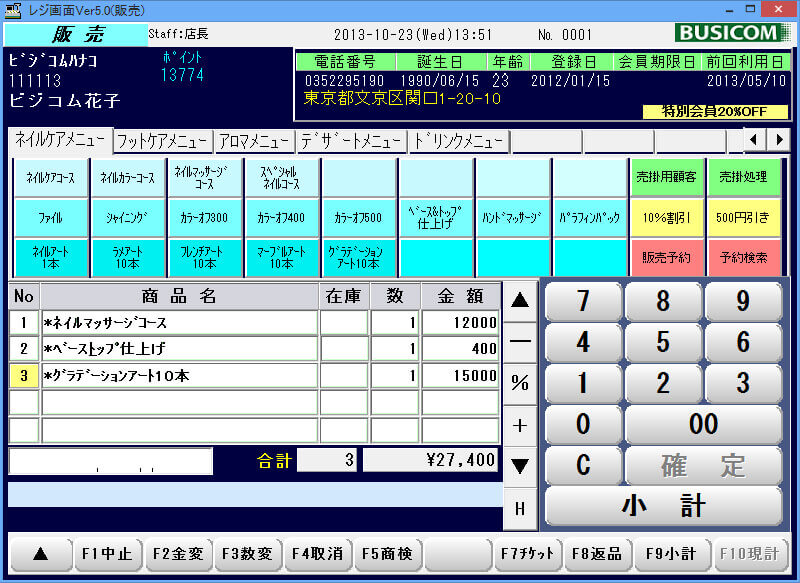800x583 pixels.
Task: Select row 3 グラデーションアート10本 in the list
Action: [180, 376]
